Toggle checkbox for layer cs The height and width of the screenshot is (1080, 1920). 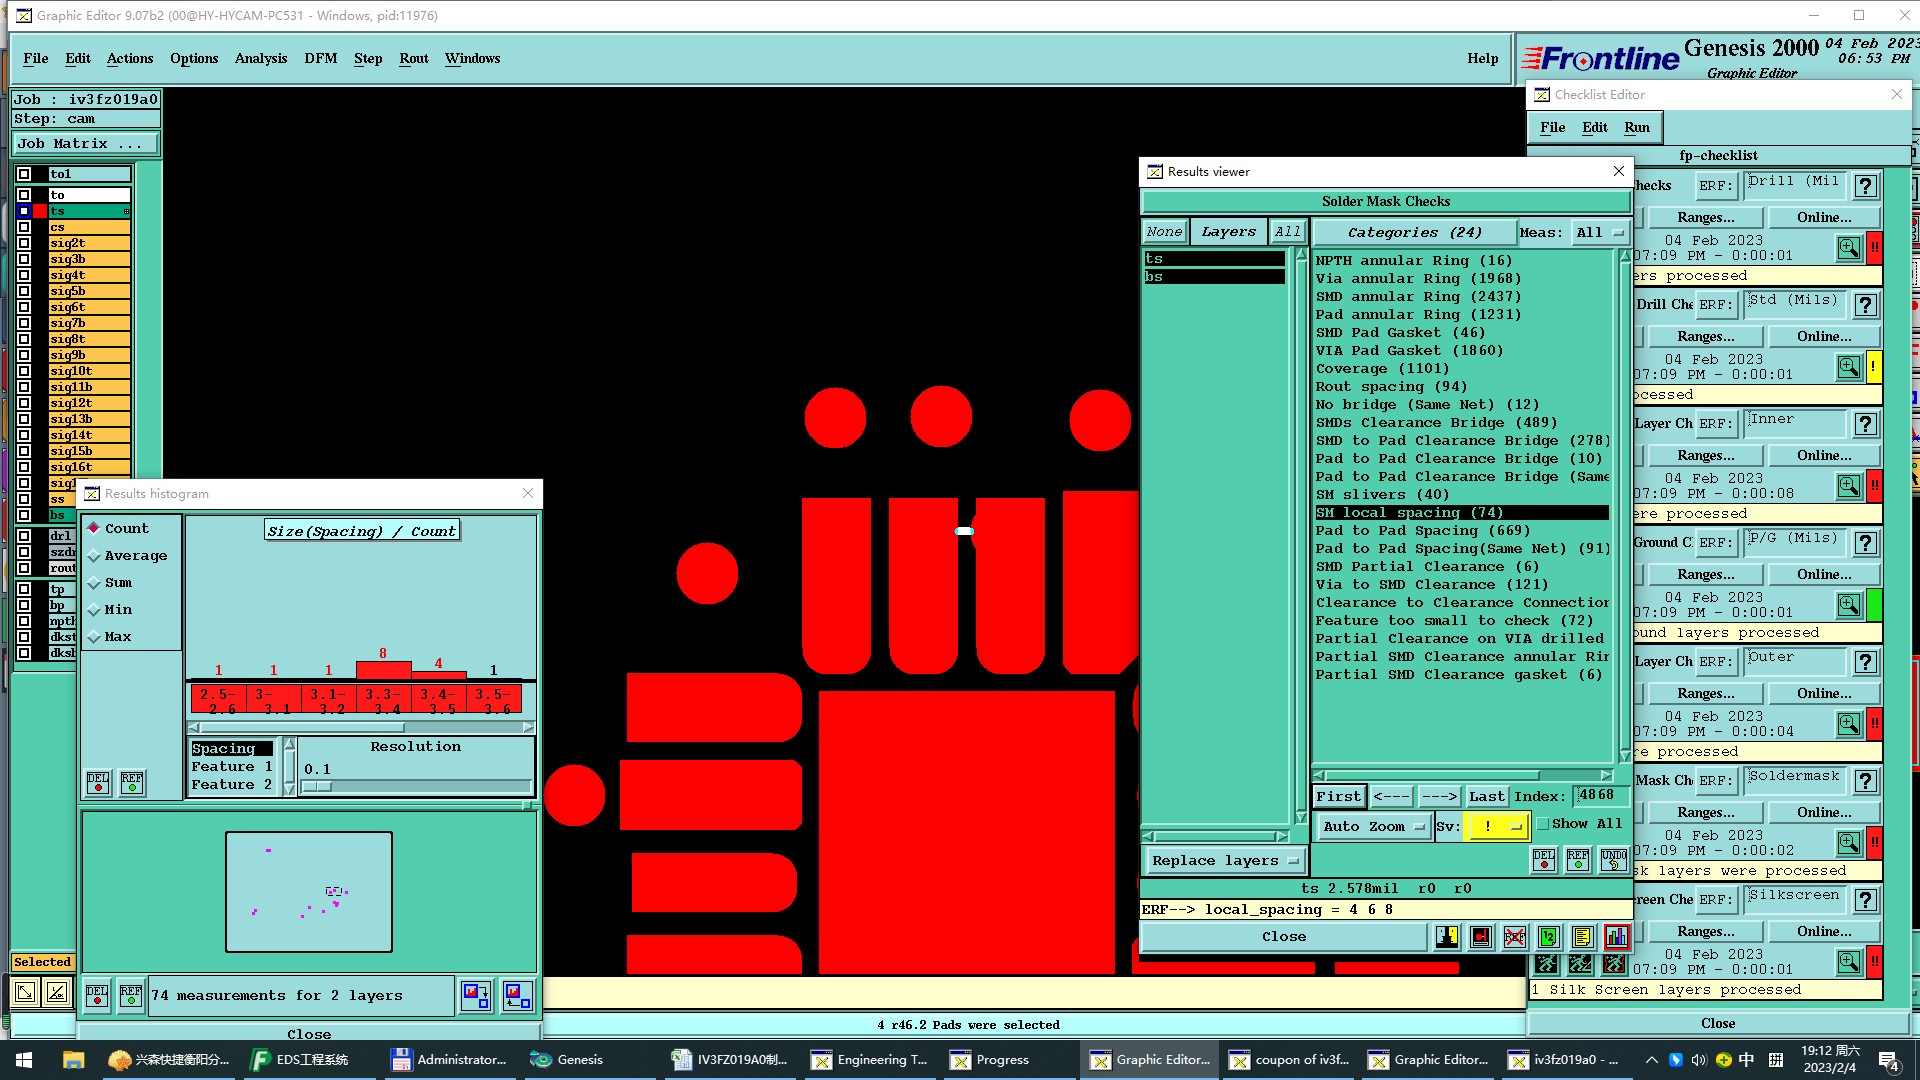coord(24,227)
